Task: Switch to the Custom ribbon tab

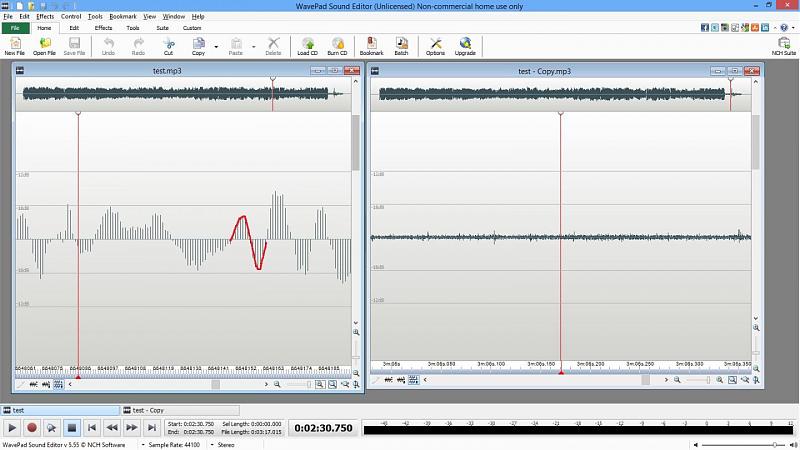Action: point(192,28)
